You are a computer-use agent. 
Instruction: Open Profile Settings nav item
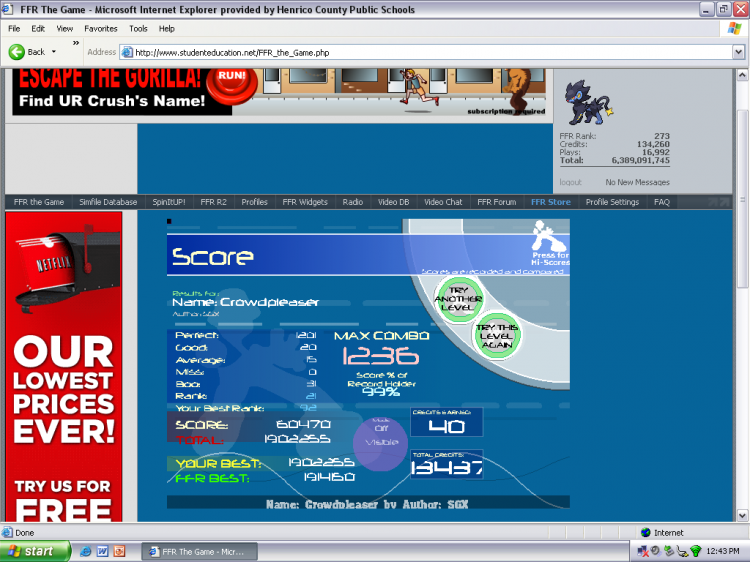(x=612, y=202)
